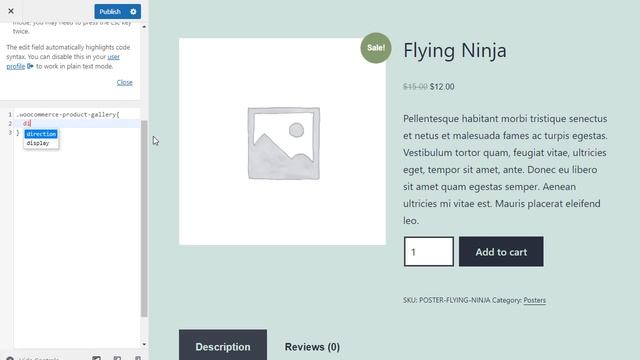Screen dimensions: 640x360
Task: Open the Posters category link
Action: tap(535, 300)
